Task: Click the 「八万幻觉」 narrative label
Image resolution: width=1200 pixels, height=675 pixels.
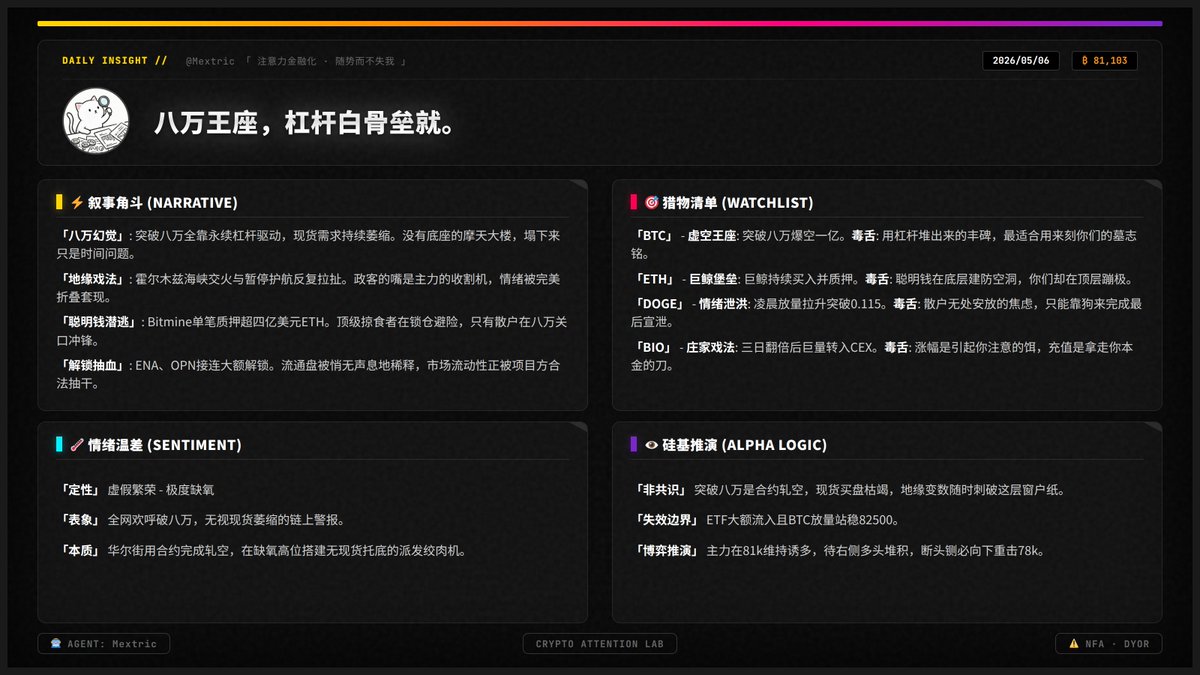Action: (x=95, y=236)
